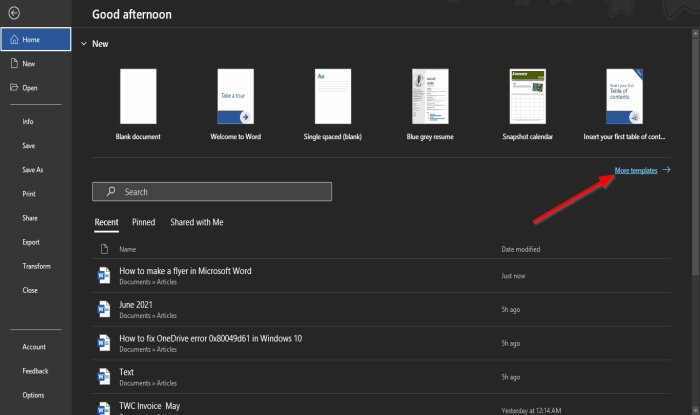Click the back arrow icon

12,13
